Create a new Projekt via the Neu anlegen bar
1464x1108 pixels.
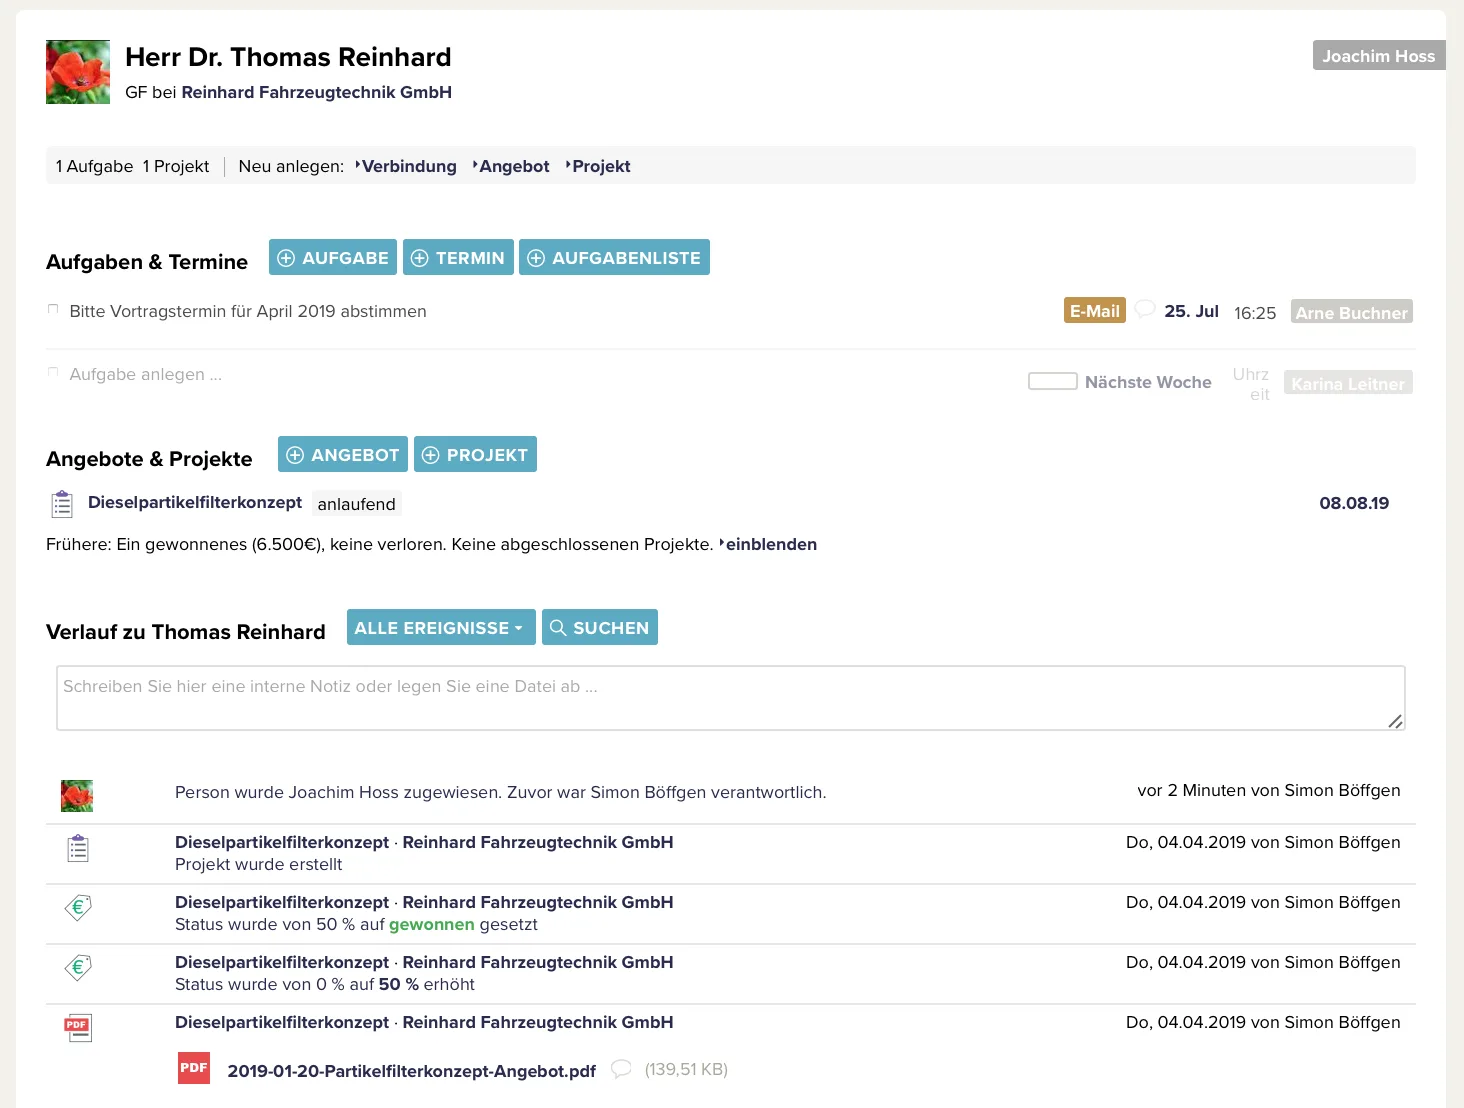pos(600,166)
